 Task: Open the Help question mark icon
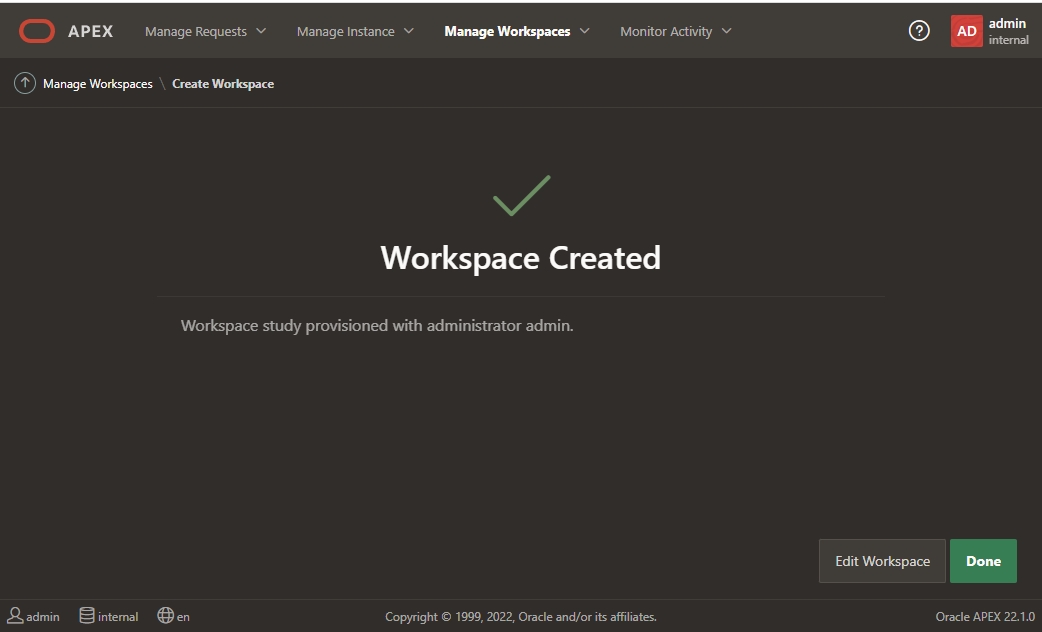pos(918,31)
